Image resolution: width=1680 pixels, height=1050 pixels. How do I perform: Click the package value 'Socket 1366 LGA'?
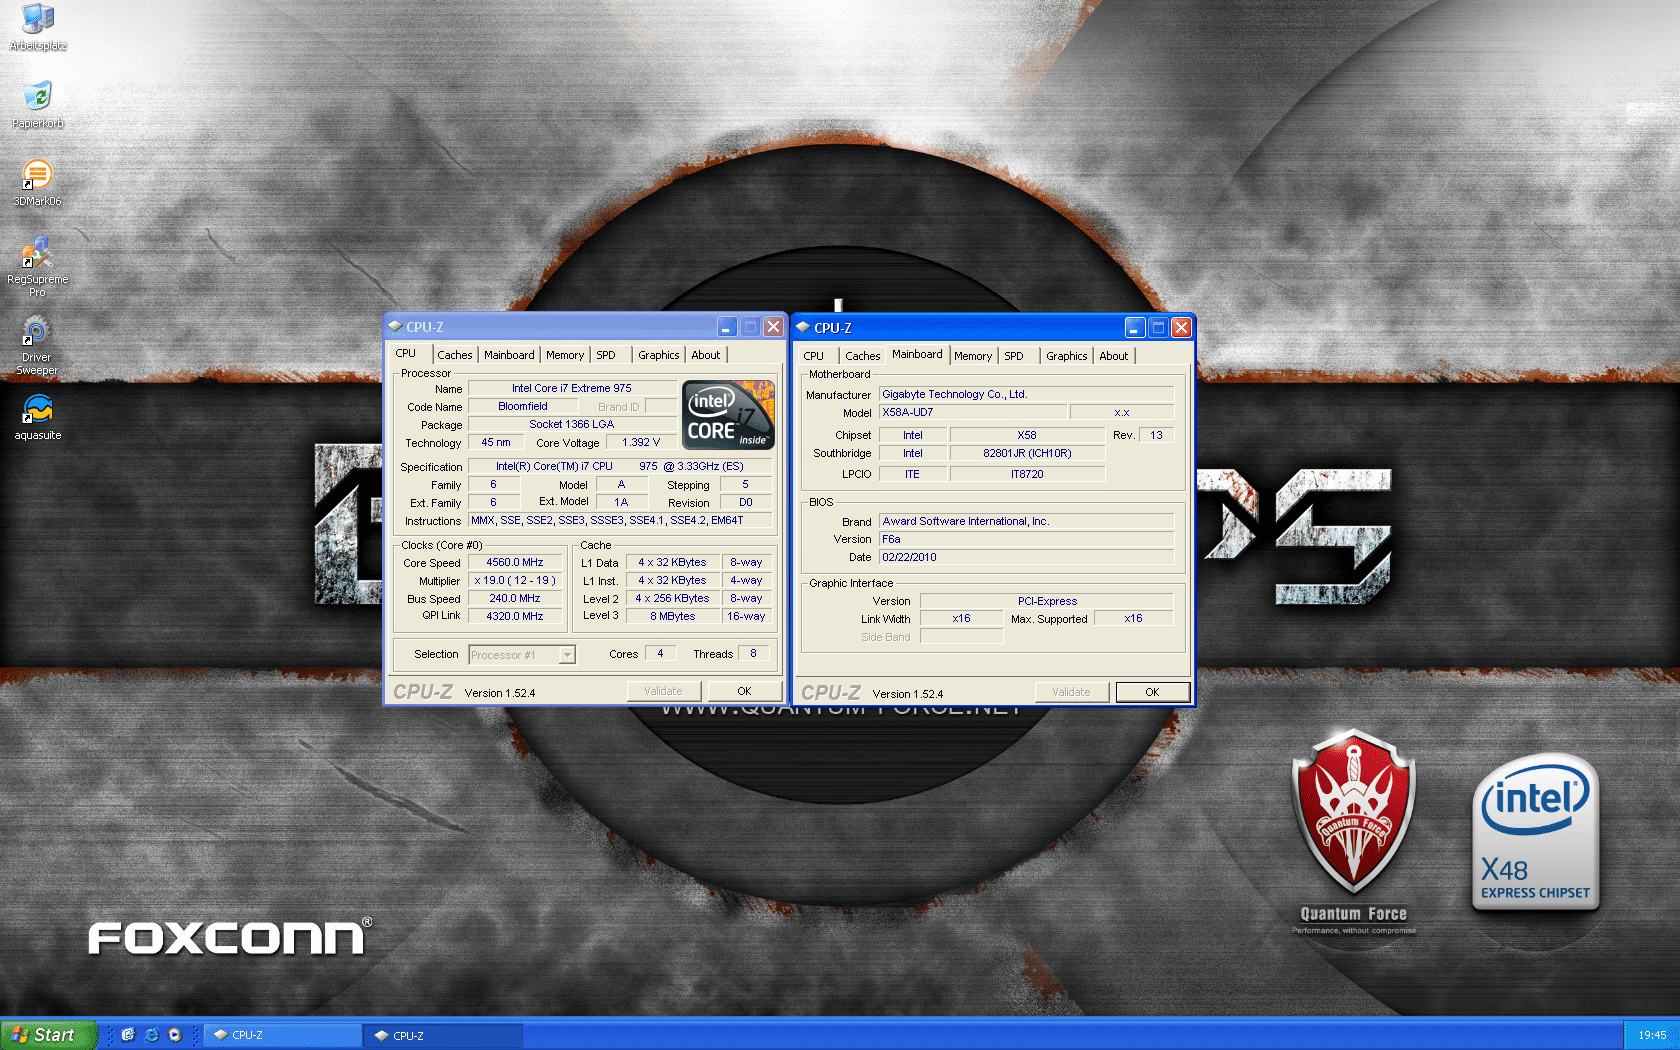click(572, 424)
